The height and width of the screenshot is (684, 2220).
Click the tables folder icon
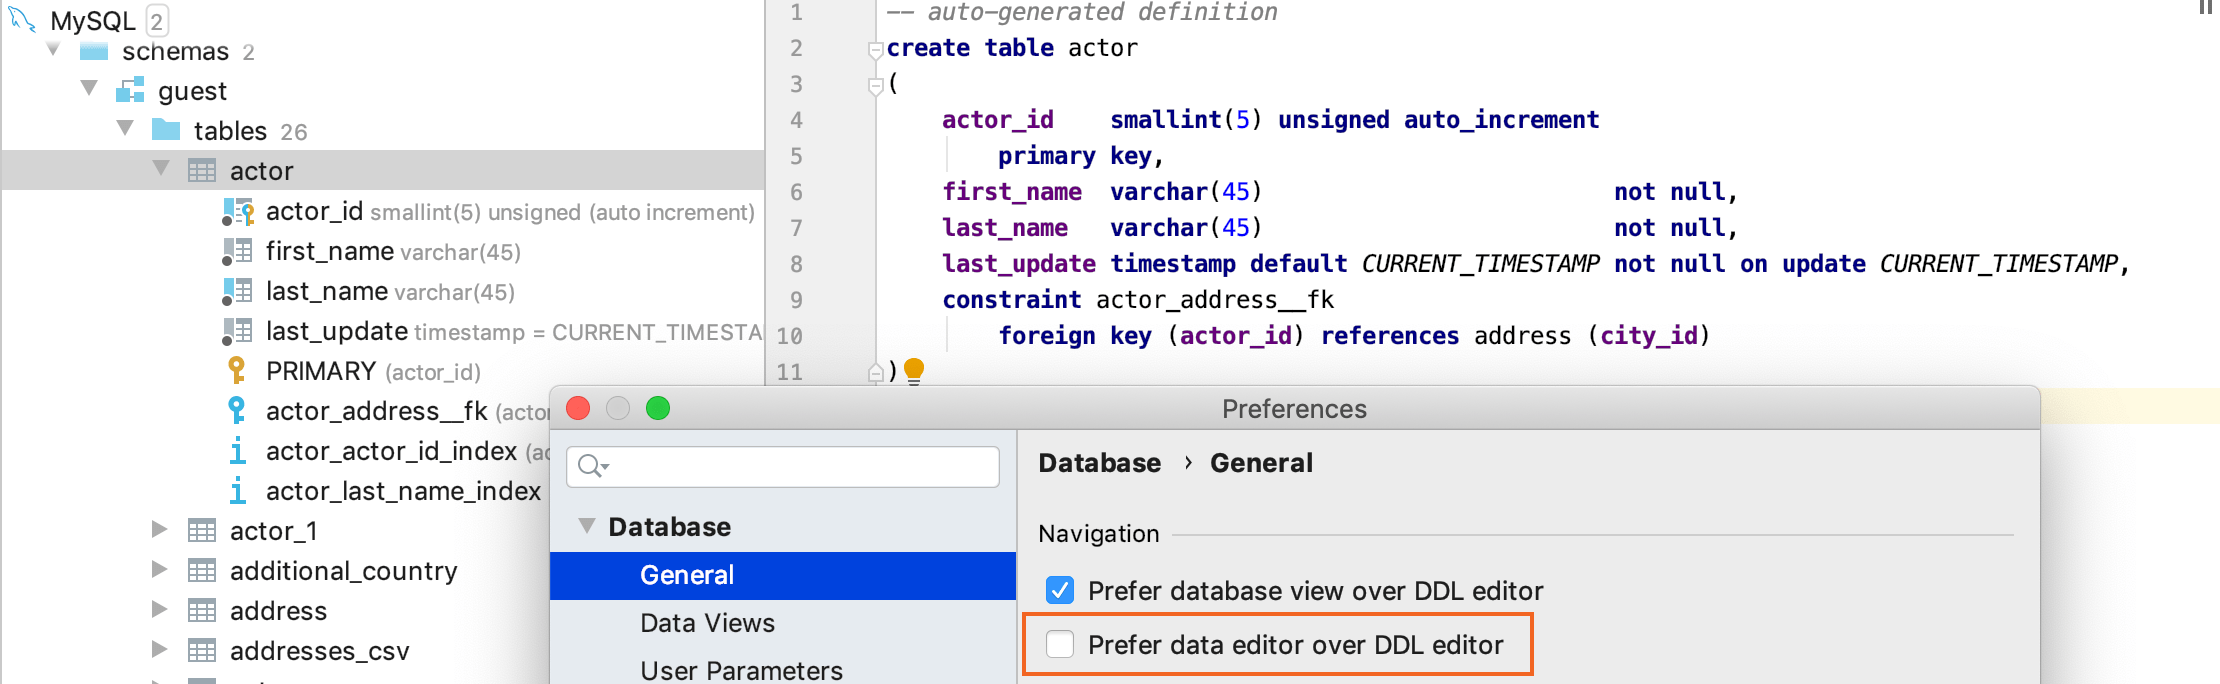coord(166,130)
